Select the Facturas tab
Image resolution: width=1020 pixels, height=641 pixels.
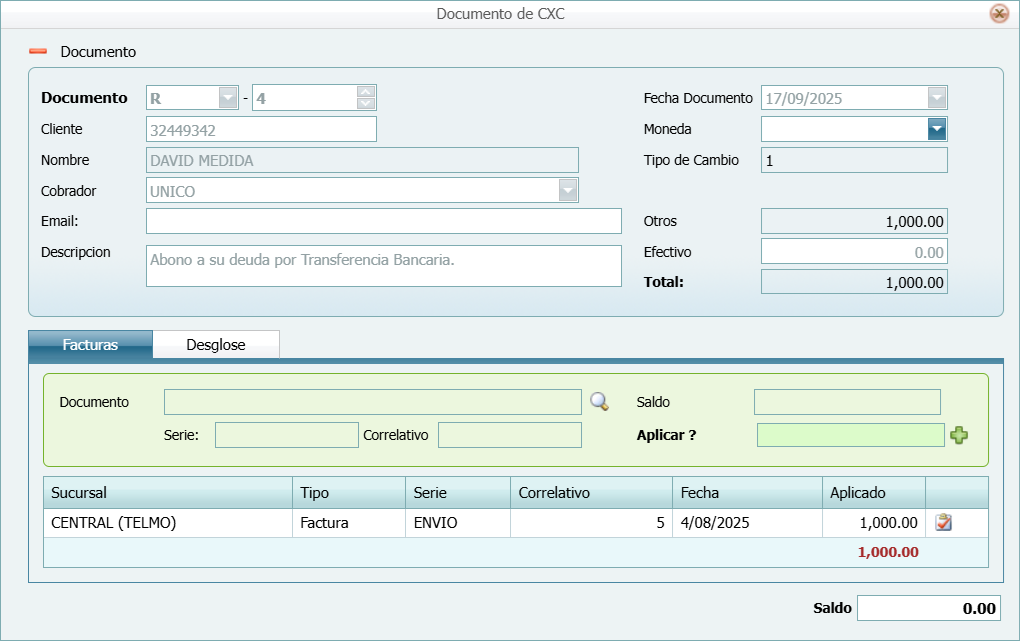coord(90,345)
